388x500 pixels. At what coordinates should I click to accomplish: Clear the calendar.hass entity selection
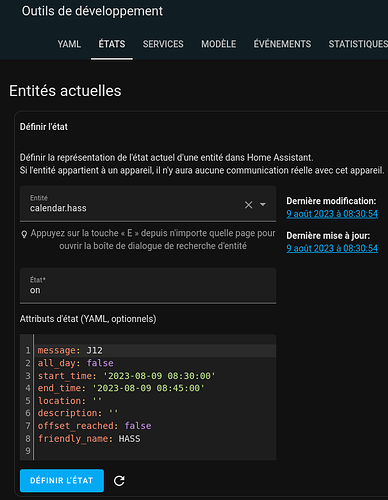click(248, 205)
